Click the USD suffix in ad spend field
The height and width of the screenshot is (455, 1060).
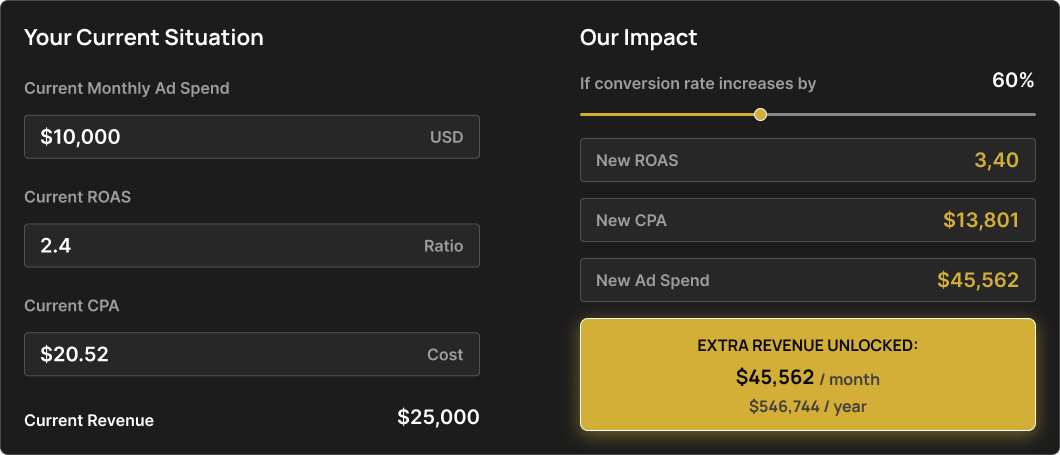tap(447, 137)
